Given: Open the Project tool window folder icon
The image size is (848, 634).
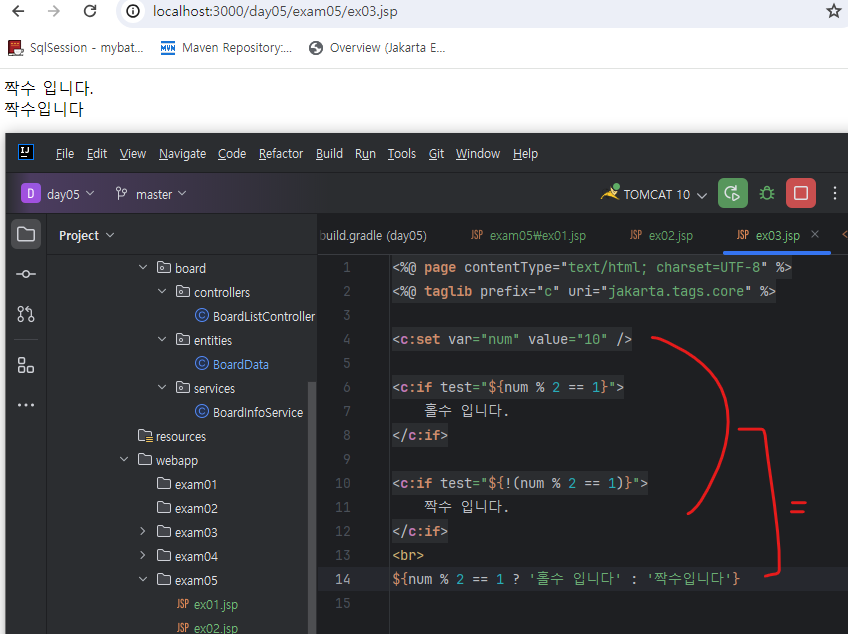Looking at the screenshot, I should [x=26, y=234].
